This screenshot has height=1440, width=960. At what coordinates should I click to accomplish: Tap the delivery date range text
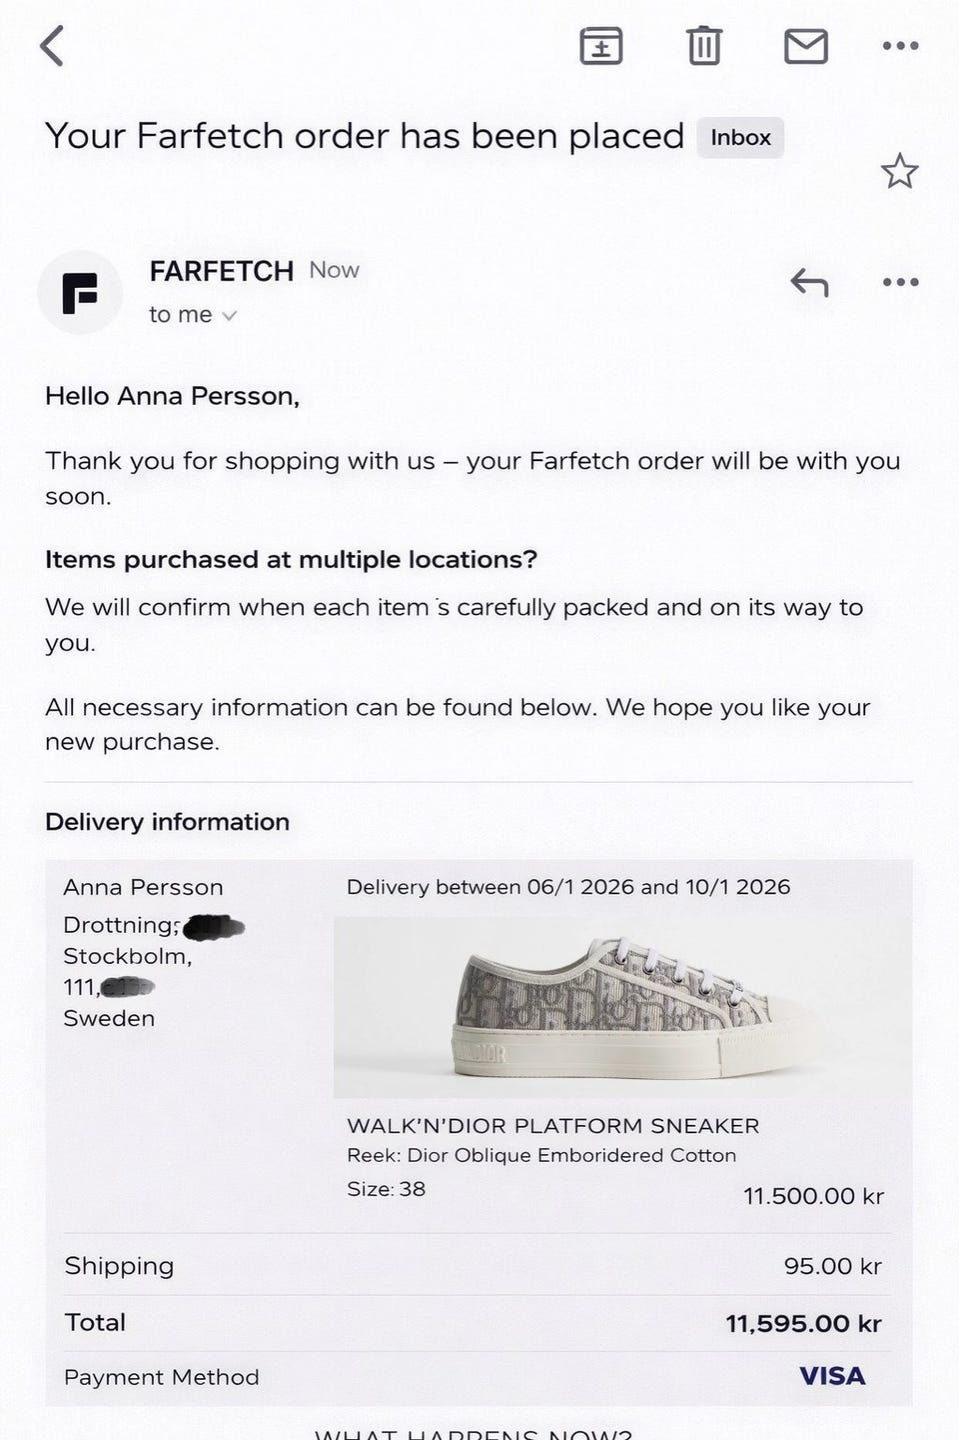pos(568,887)
